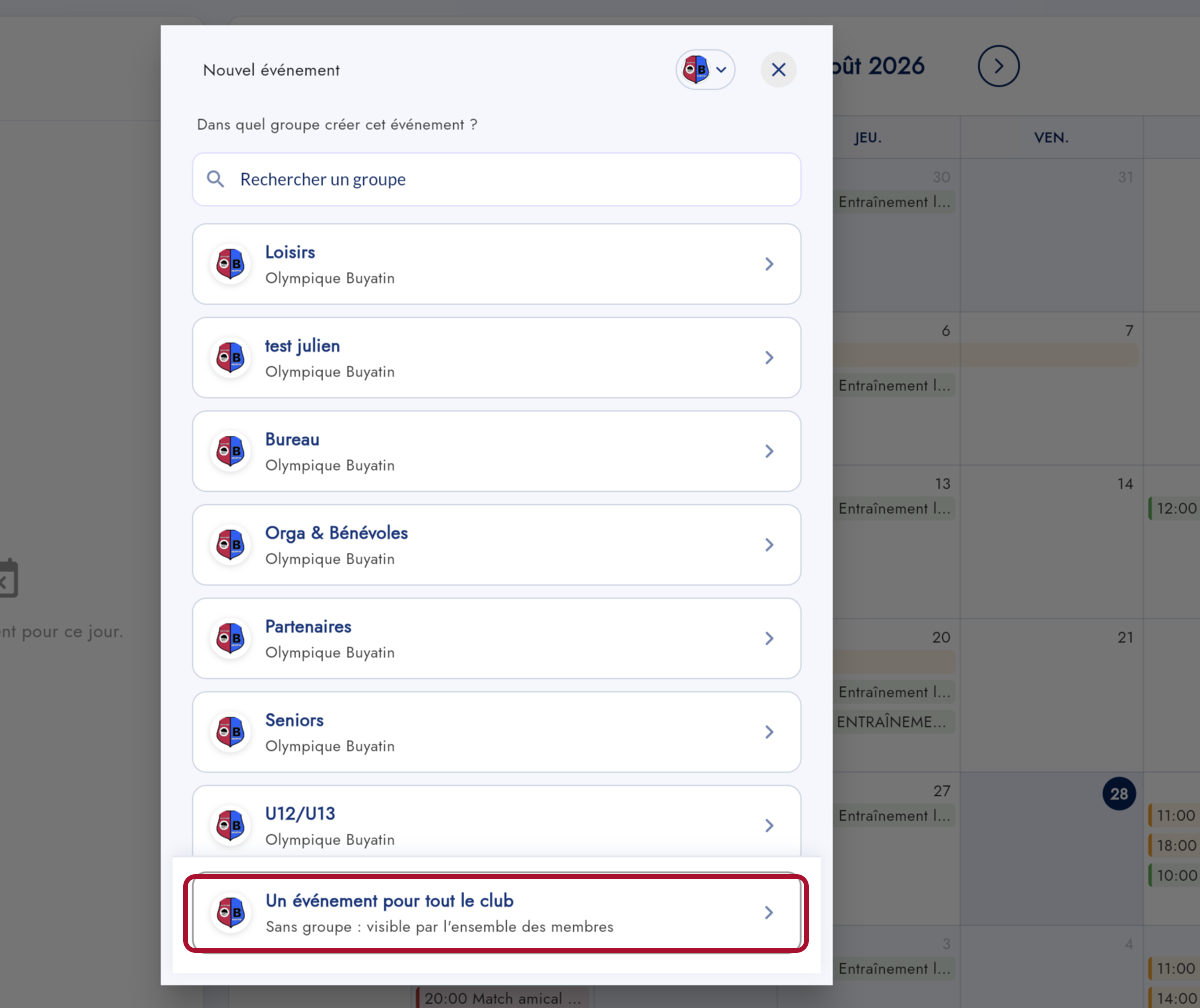Viewport: 1200px width, 1008px height.
Task: Select day 7 in the calendar
Action: coord(1130,331)
